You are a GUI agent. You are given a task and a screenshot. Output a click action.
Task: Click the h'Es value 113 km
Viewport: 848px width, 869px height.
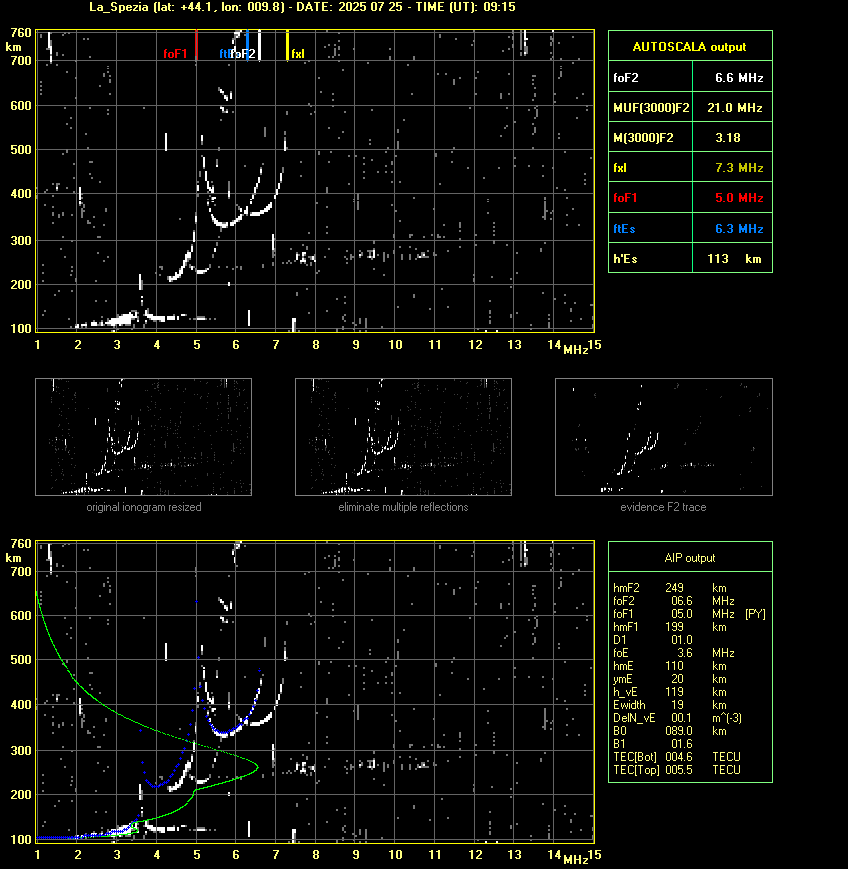click(734, 259)
